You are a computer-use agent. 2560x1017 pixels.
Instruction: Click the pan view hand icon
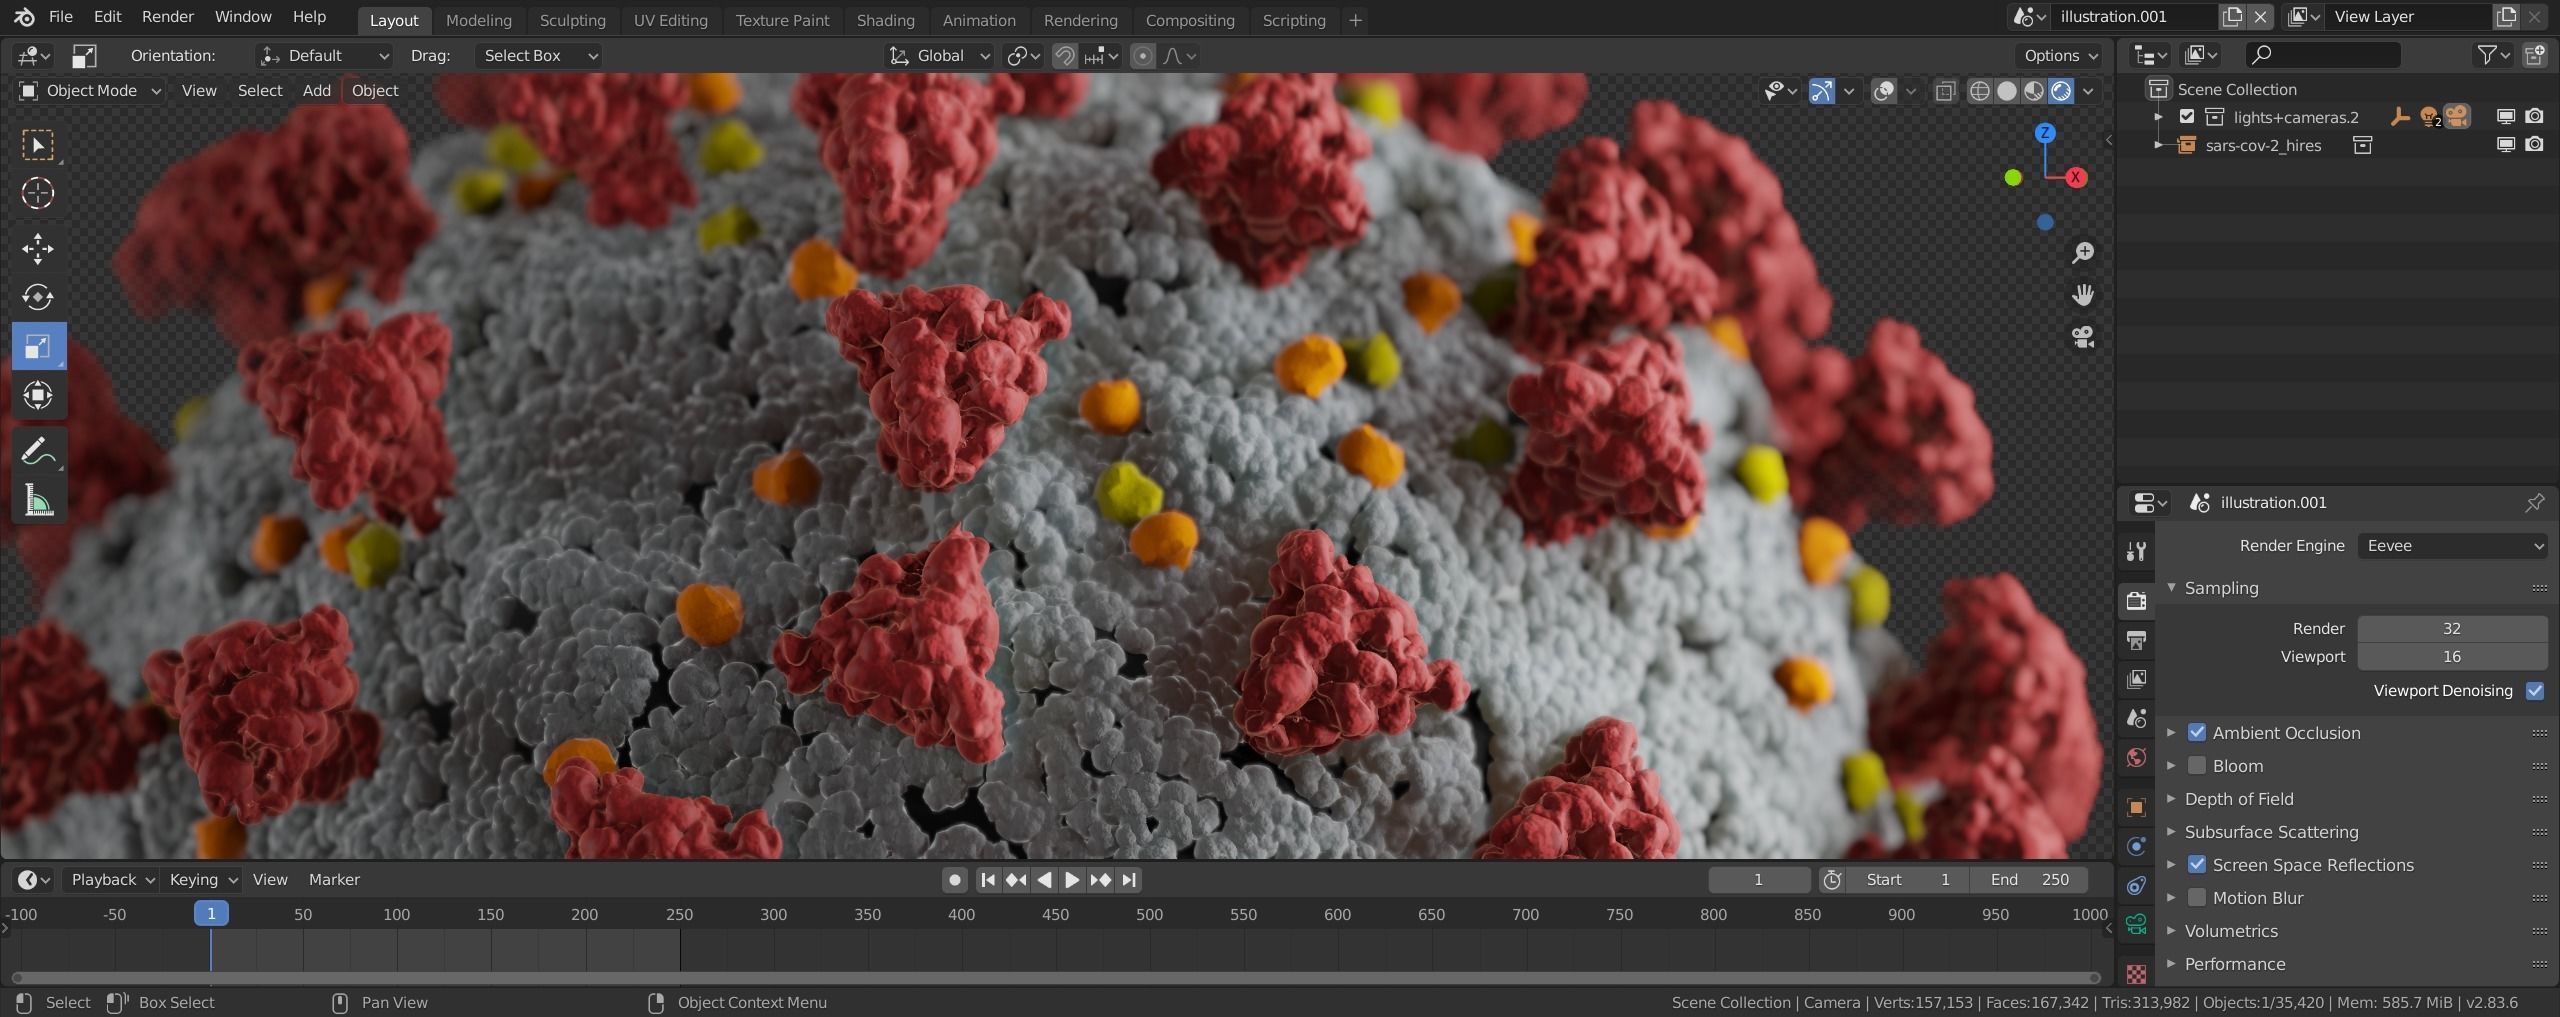pyautogui.click(x=2083, y=295)
